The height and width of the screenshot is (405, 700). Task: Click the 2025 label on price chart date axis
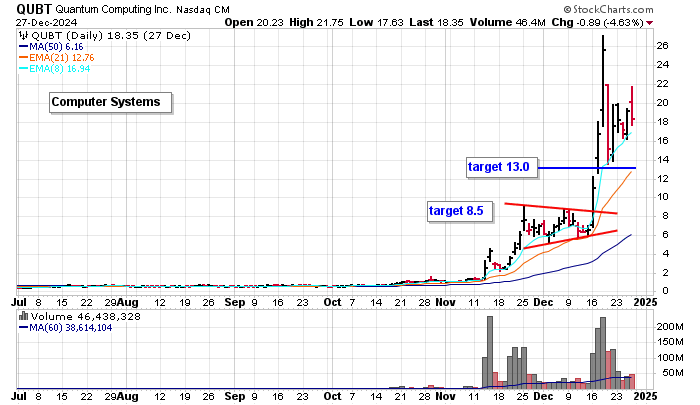[646, 303]
